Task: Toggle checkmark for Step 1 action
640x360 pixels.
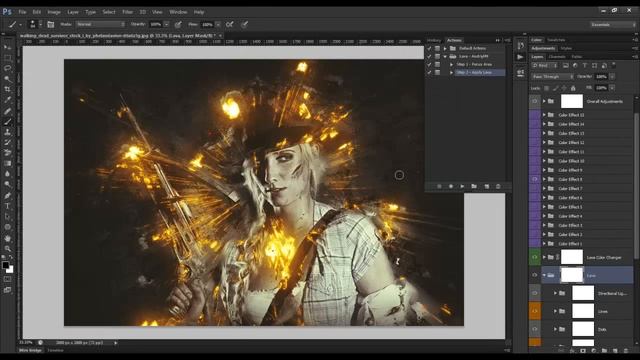Action: pyautogui.click(x=429, y=64)
